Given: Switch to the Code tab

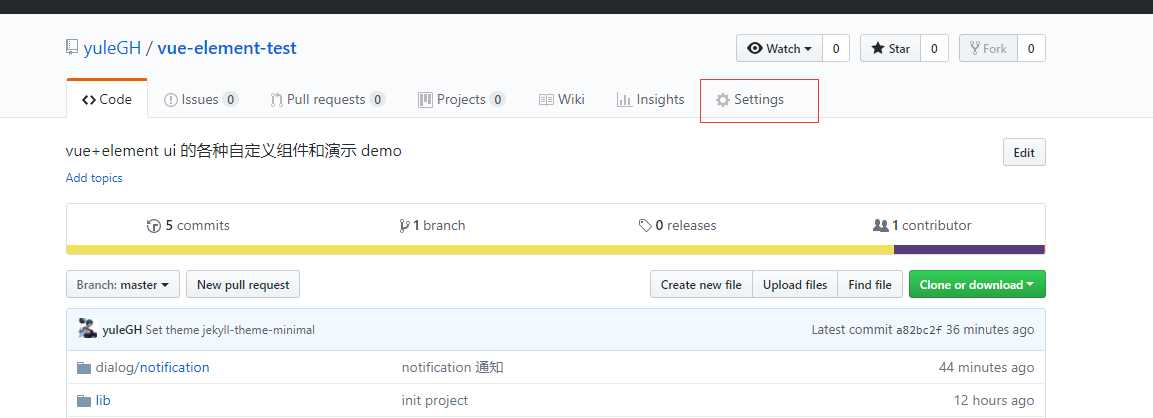Looking at the screenshot, I should tap(107, 99).
